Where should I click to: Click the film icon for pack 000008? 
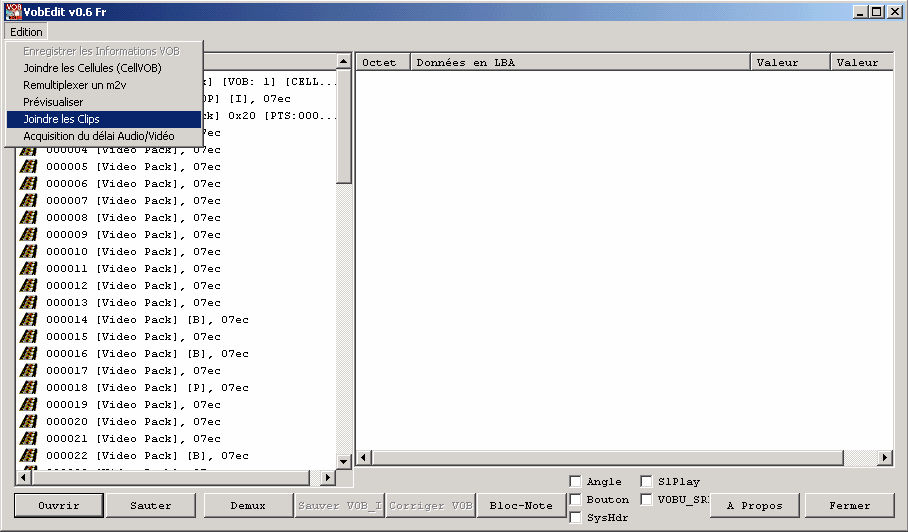[x=29, y=218]
